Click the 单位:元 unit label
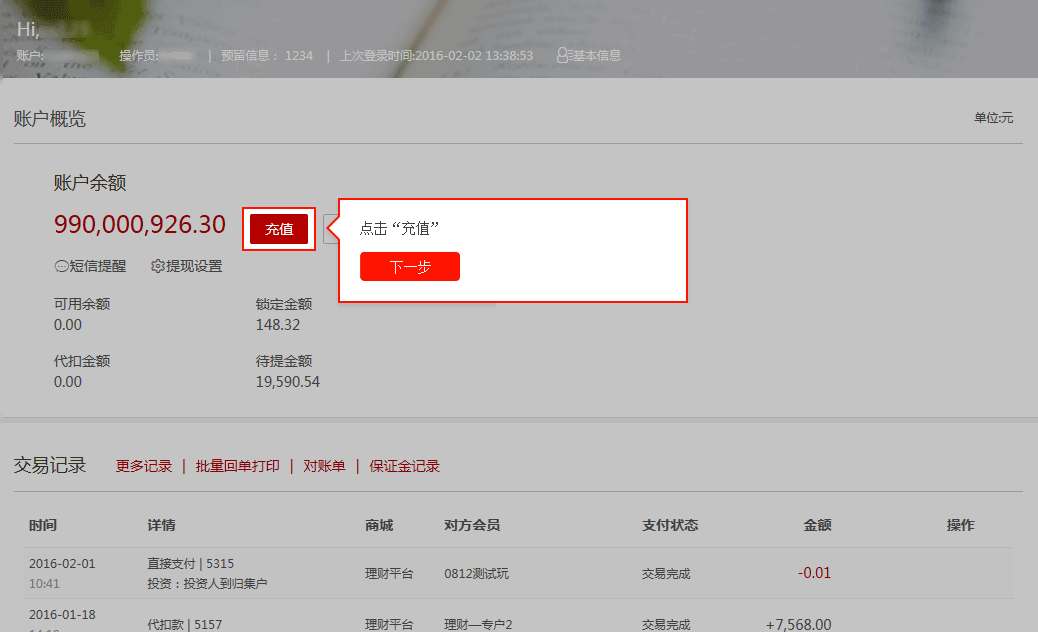 point(993,118)
